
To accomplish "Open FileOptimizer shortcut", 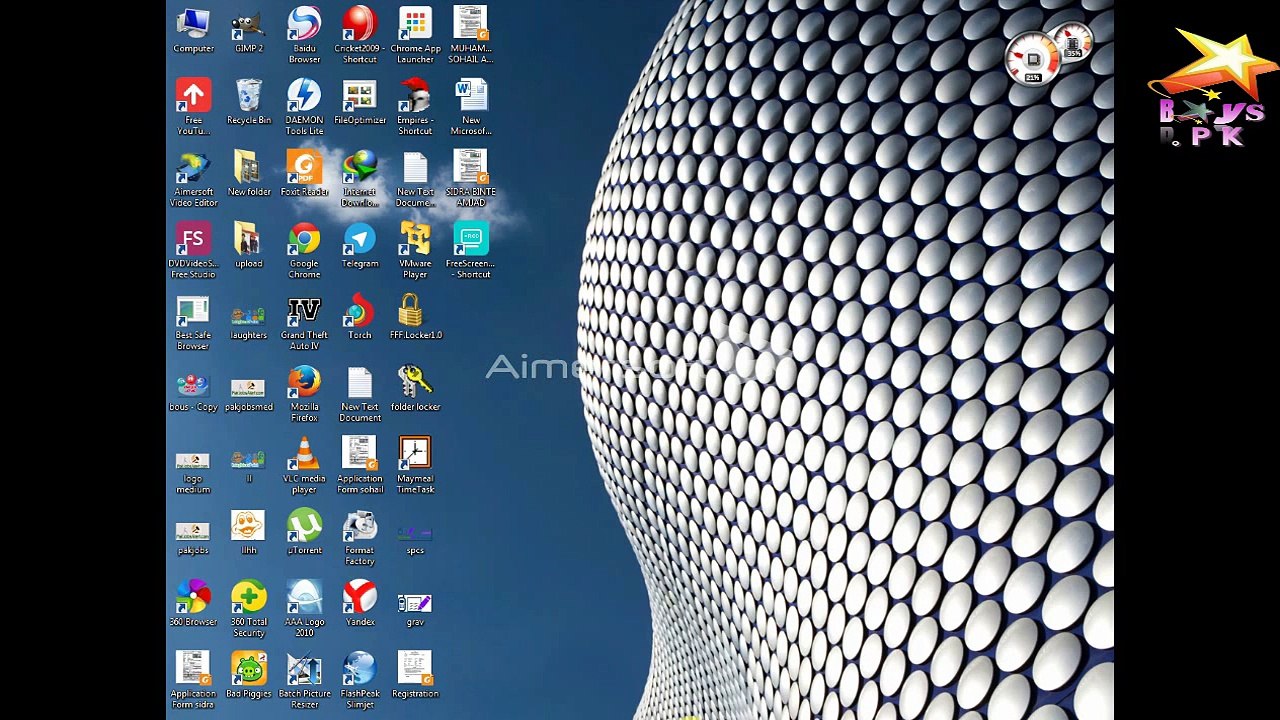I will (x=360, y=102).
